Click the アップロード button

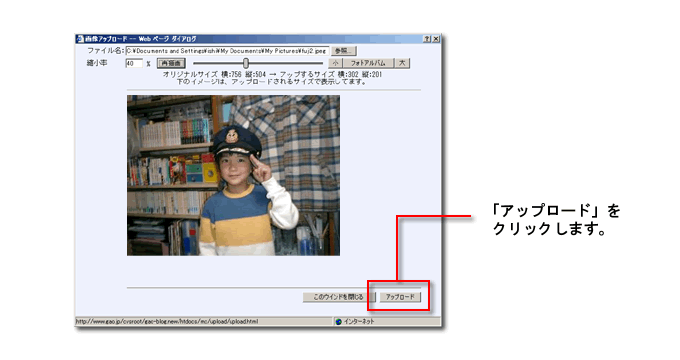(x=400, y=297)
